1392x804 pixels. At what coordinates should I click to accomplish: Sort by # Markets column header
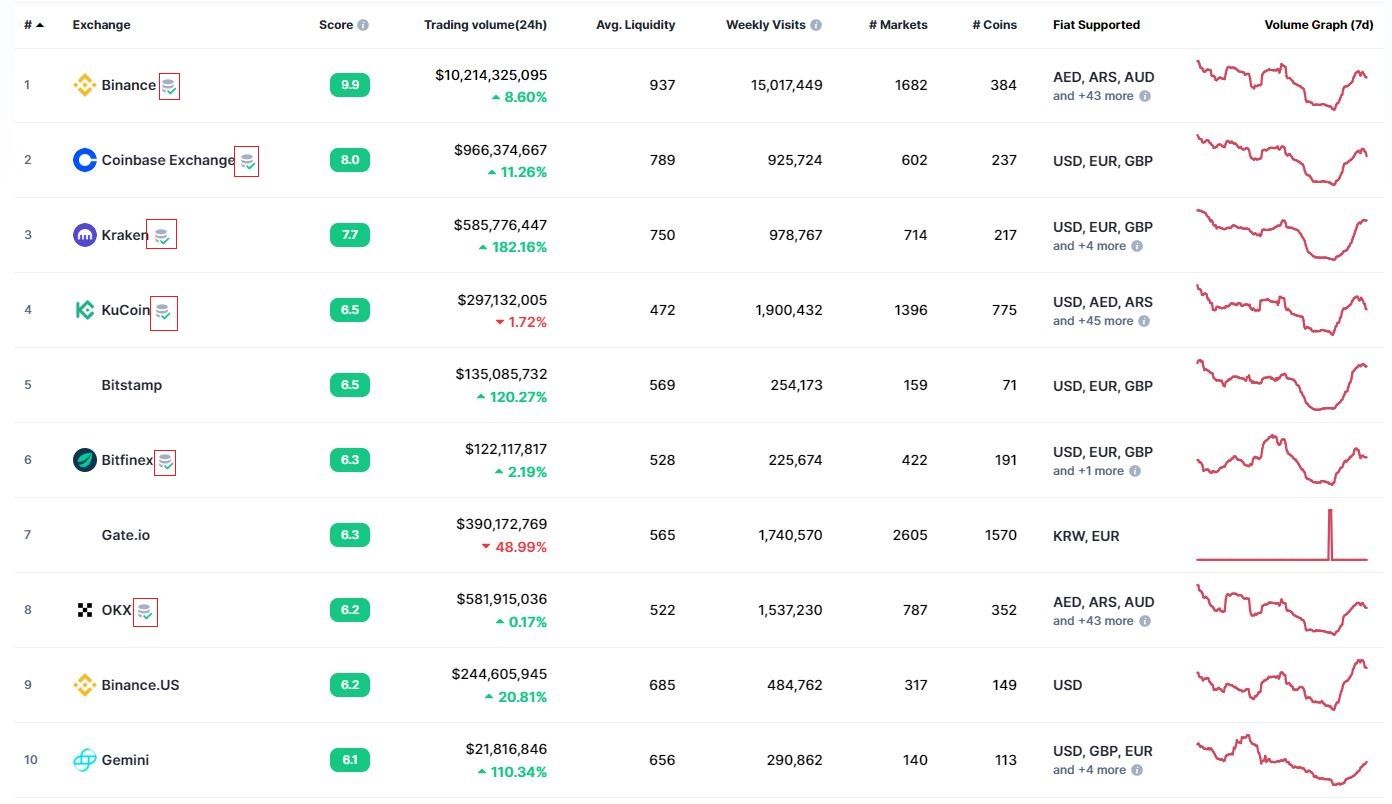[x=898, y=25]
